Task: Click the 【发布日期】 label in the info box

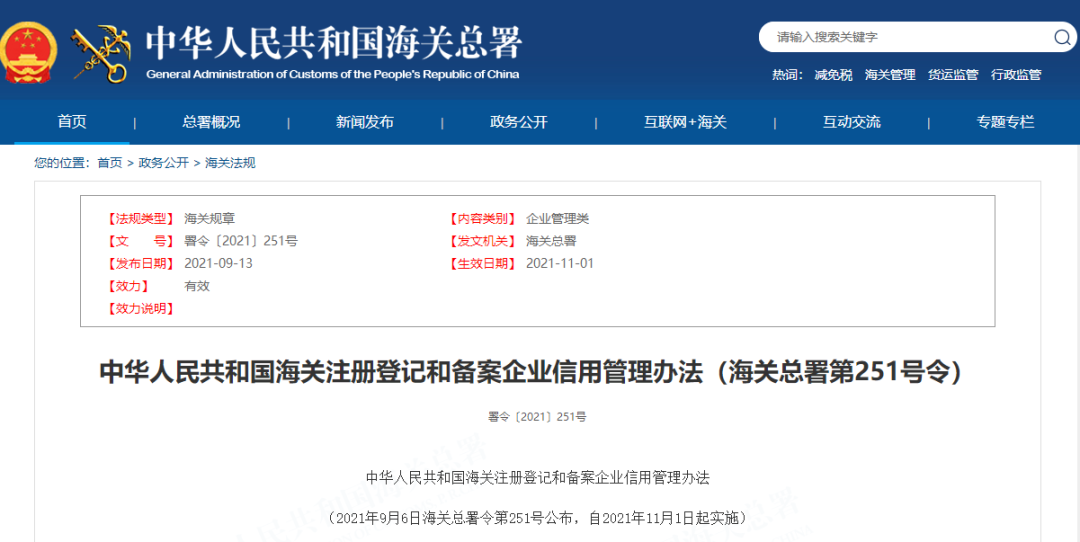Action: [141, 264]
